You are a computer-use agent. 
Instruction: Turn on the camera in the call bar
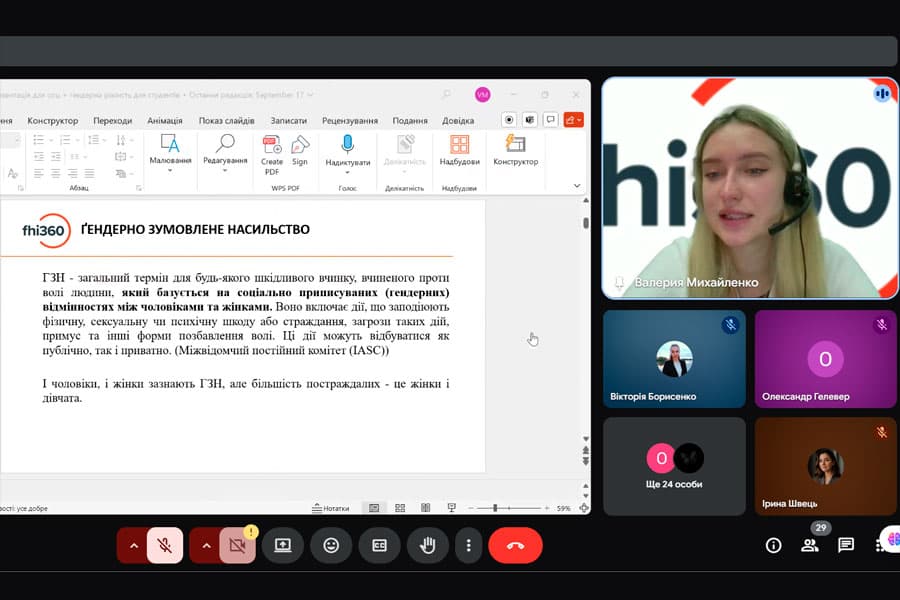click(x=237, y=545)
